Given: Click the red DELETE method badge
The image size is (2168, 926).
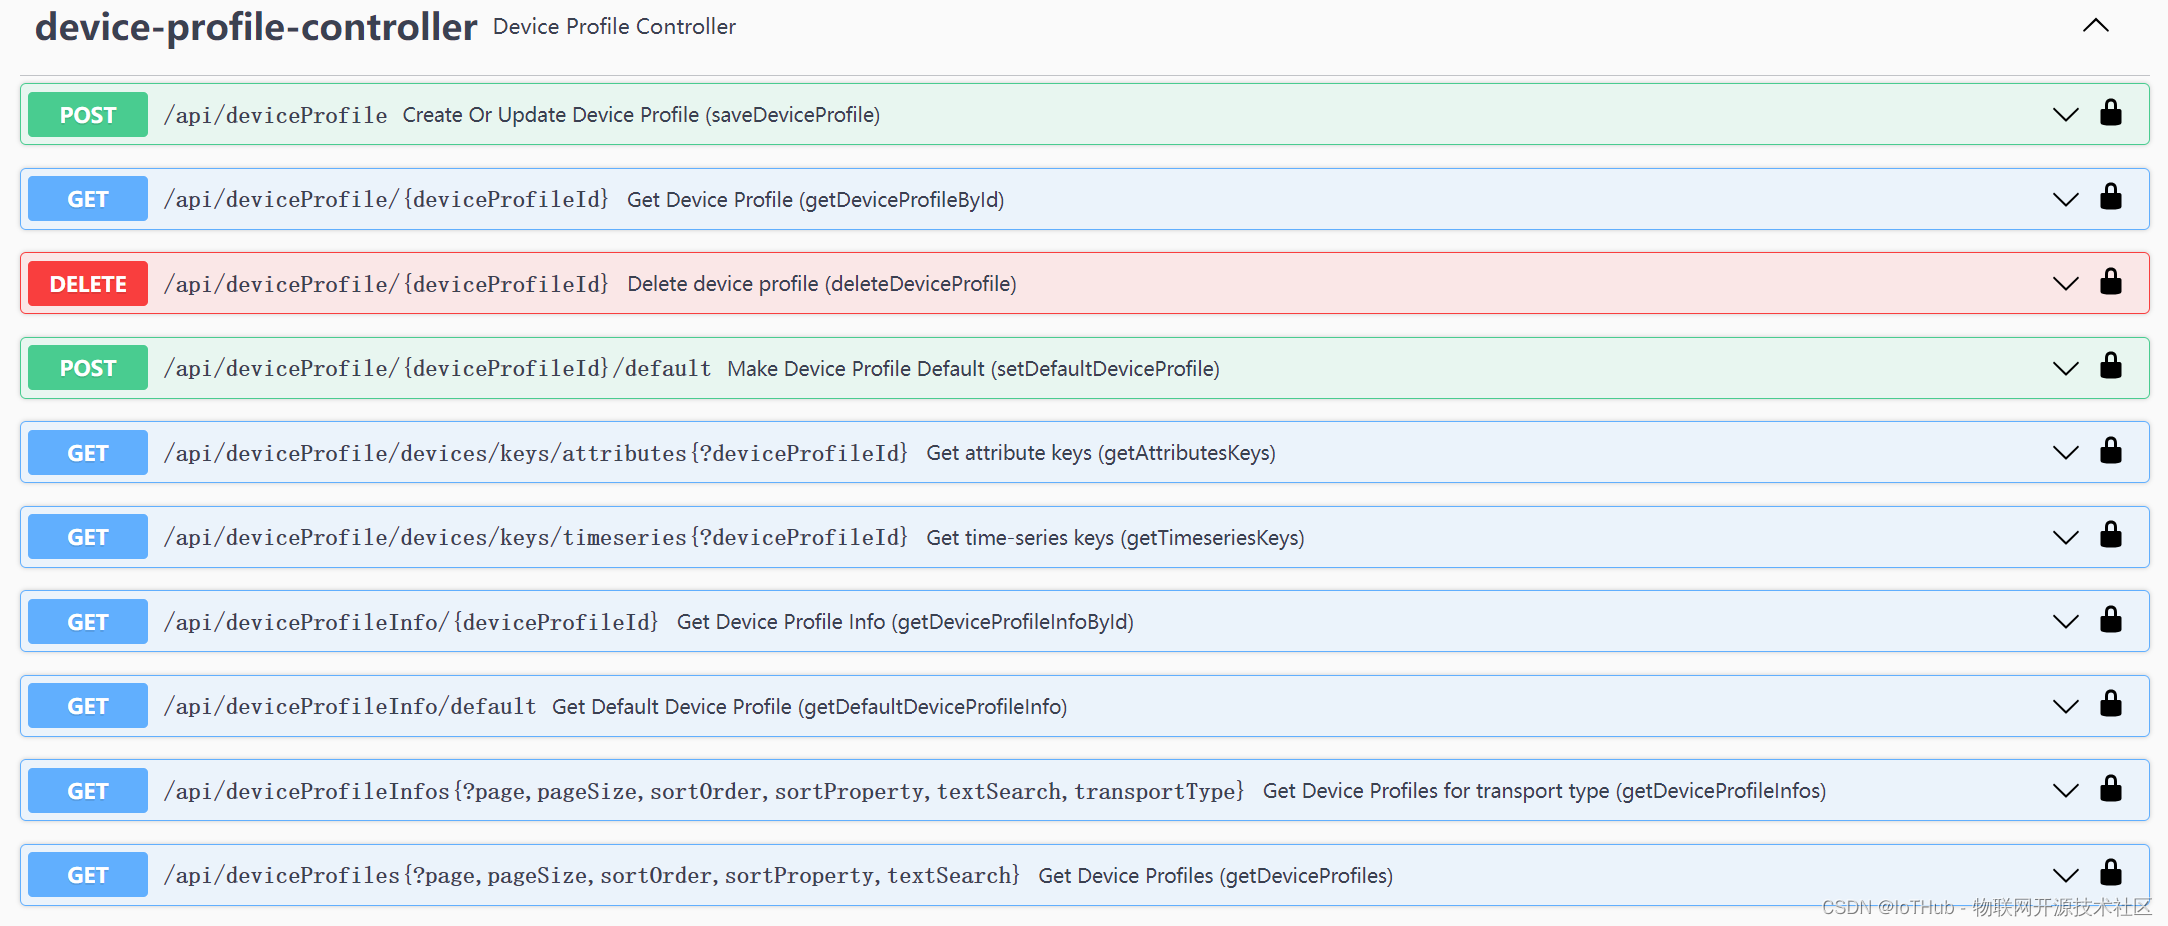Looking at the screenshot, I should pyautogui.click(x=88, y=284).
